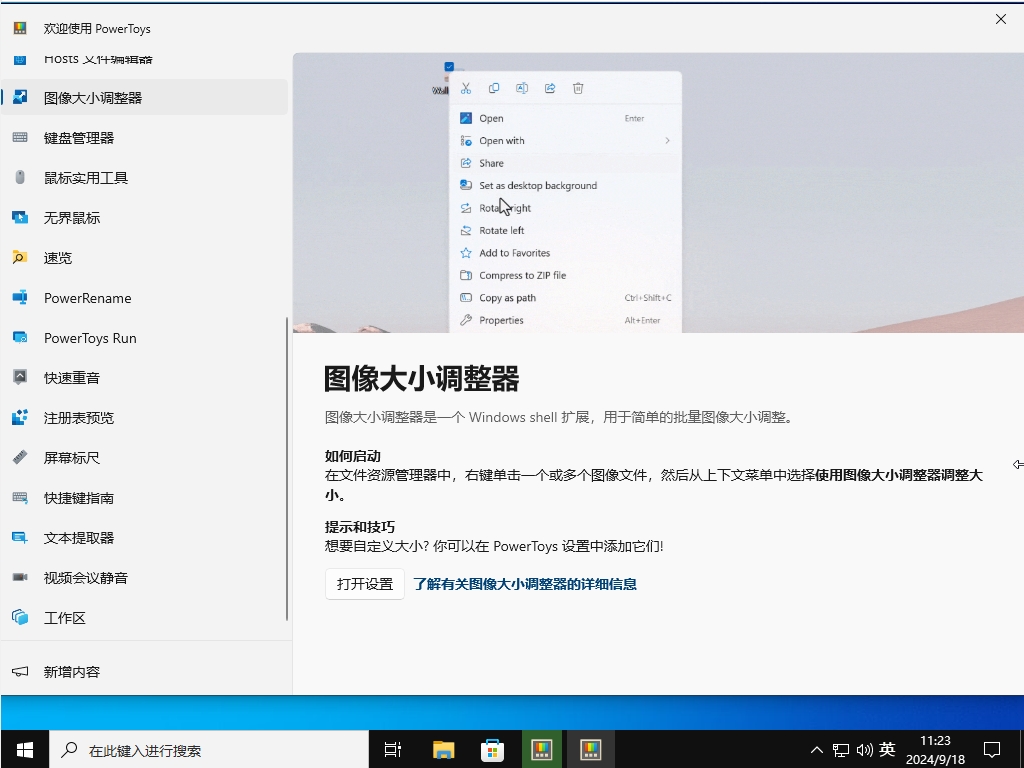Open Task View from the taskbar
Image resolution: width=1024 pixels, height=768 pixels.
click(393, 749)
